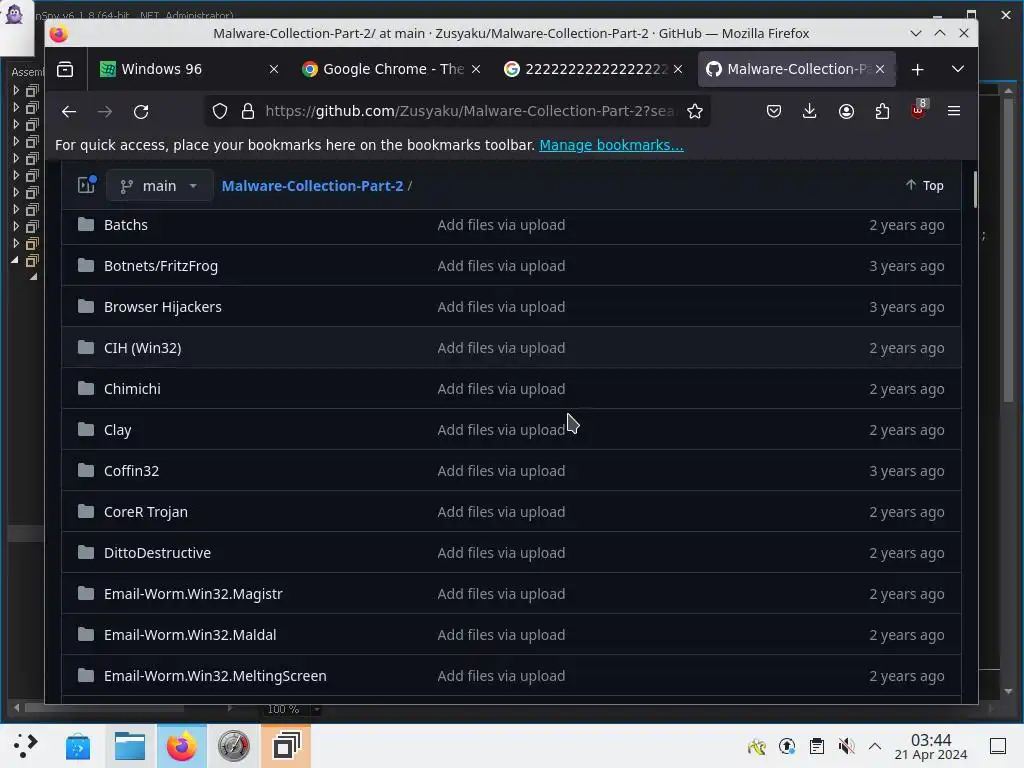
Task: Open the dnSpy zoom 100 % dropdown
Action: [317, 709]
